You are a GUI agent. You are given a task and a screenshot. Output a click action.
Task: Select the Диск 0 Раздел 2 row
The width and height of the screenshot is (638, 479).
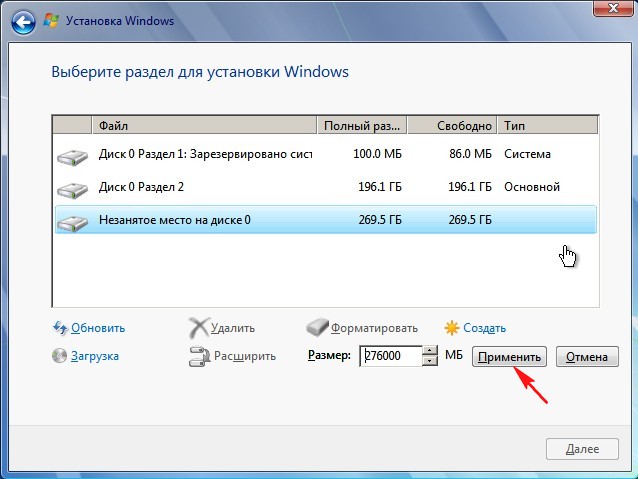(326, 187)
